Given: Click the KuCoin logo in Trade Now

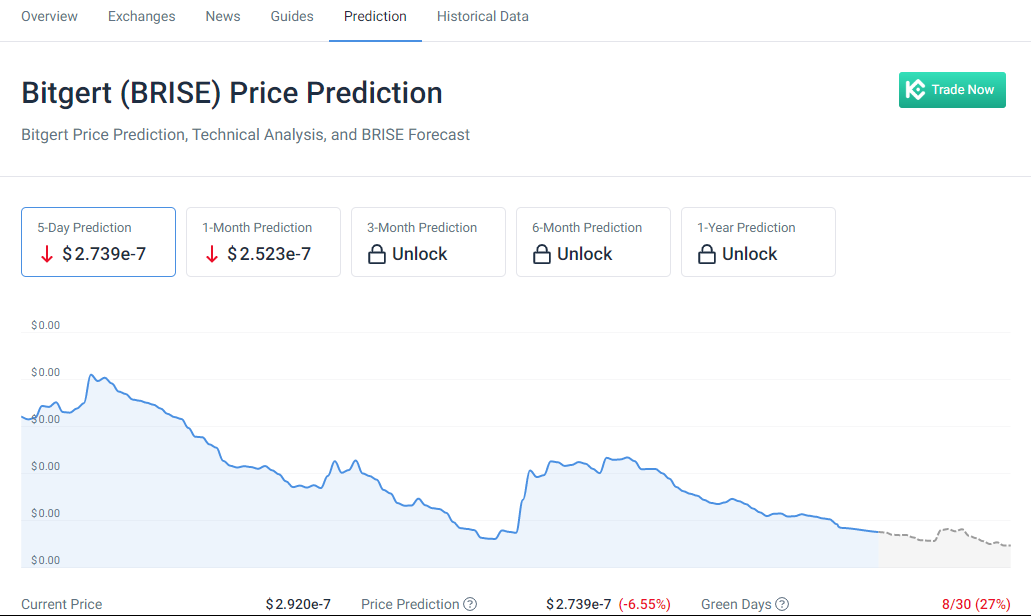Looking at the screenshot, I should (915, 89).
